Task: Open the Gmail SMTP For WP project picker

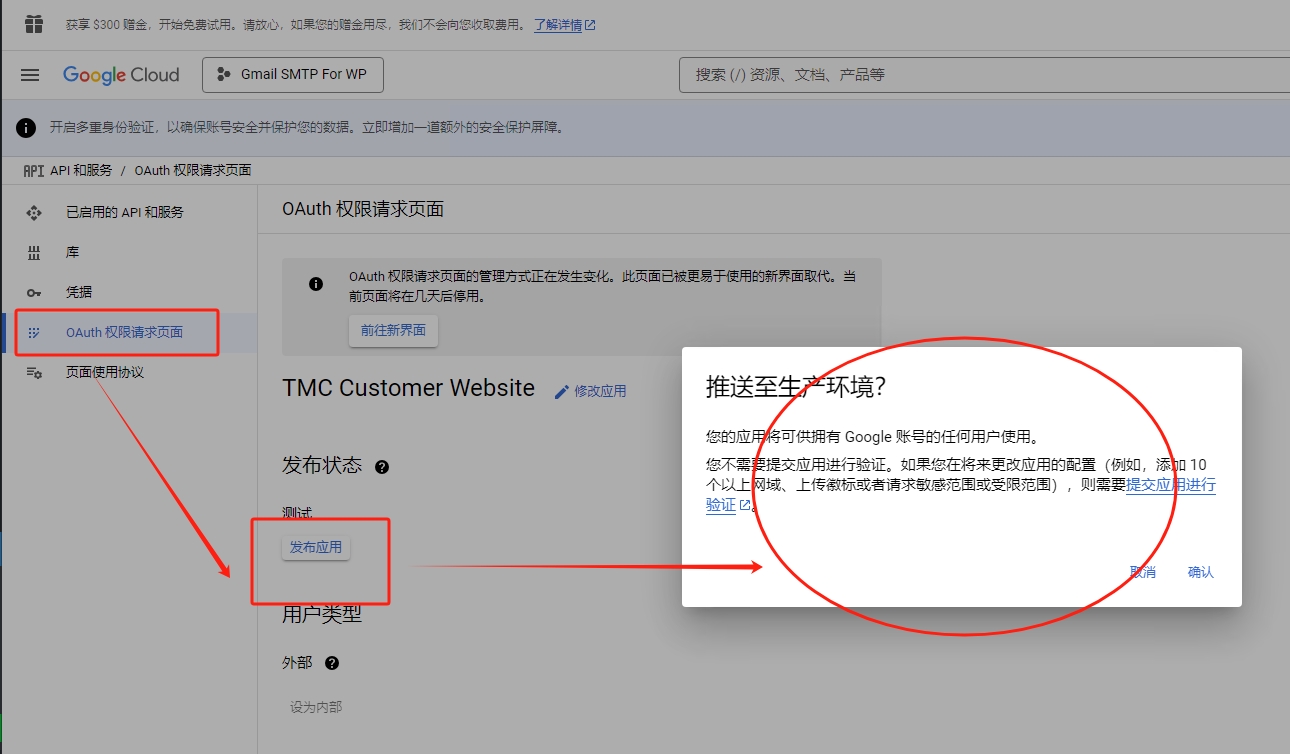Action: (293, 75)
